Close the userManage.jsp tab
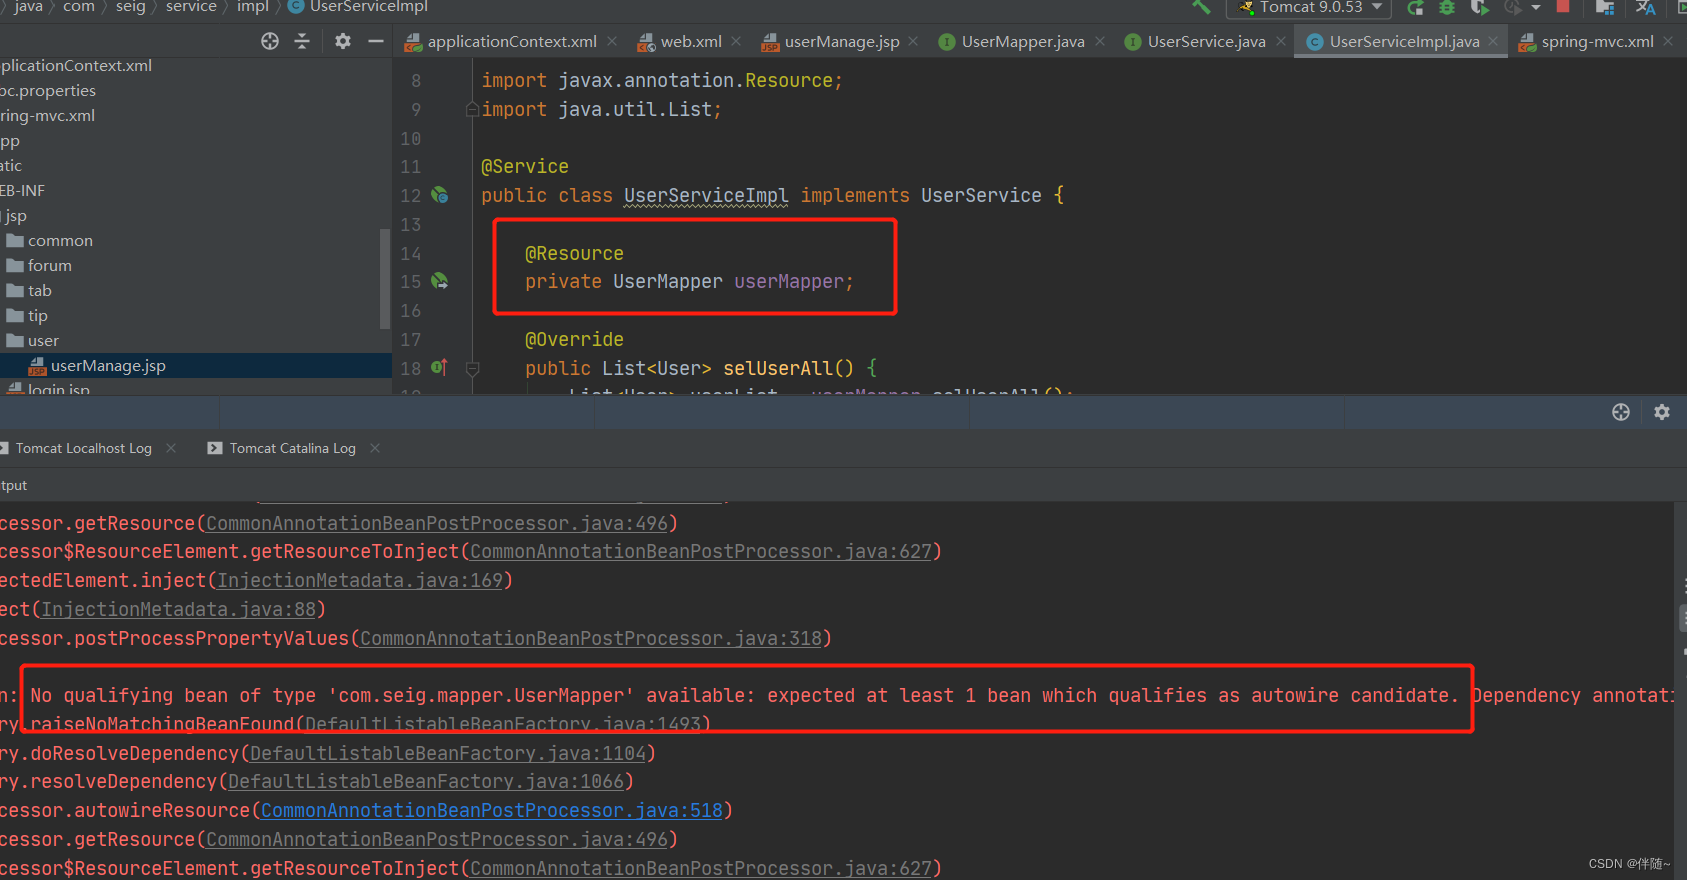This screenshot has height=880, width=1687. [x=913, y=41]
